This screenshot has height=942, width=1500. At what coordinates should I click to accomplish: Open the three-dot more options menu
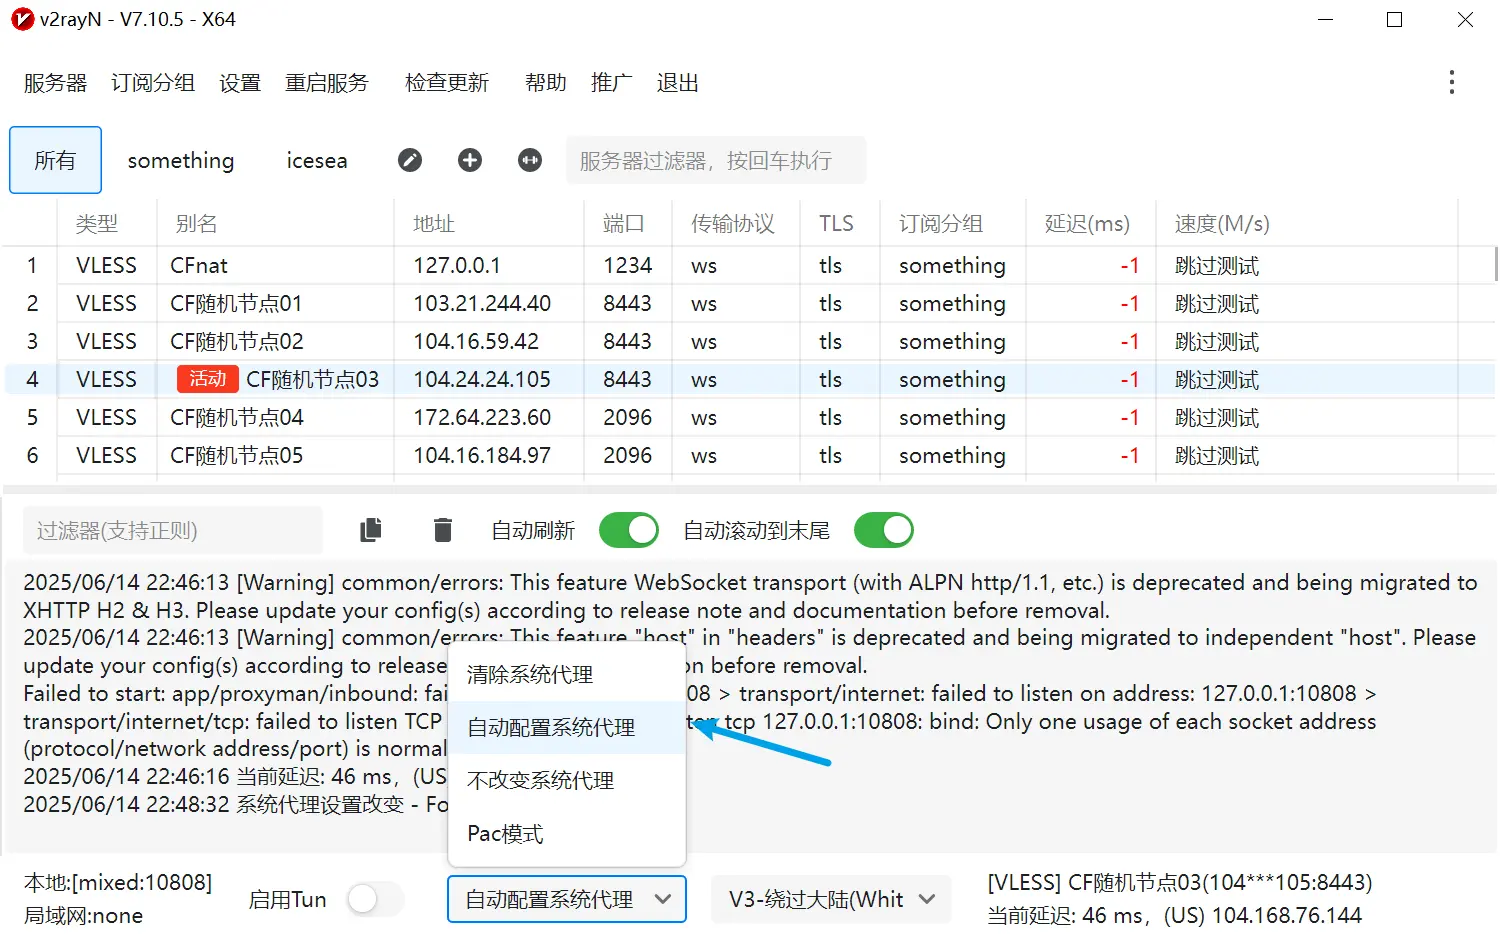pos(1451,82)
